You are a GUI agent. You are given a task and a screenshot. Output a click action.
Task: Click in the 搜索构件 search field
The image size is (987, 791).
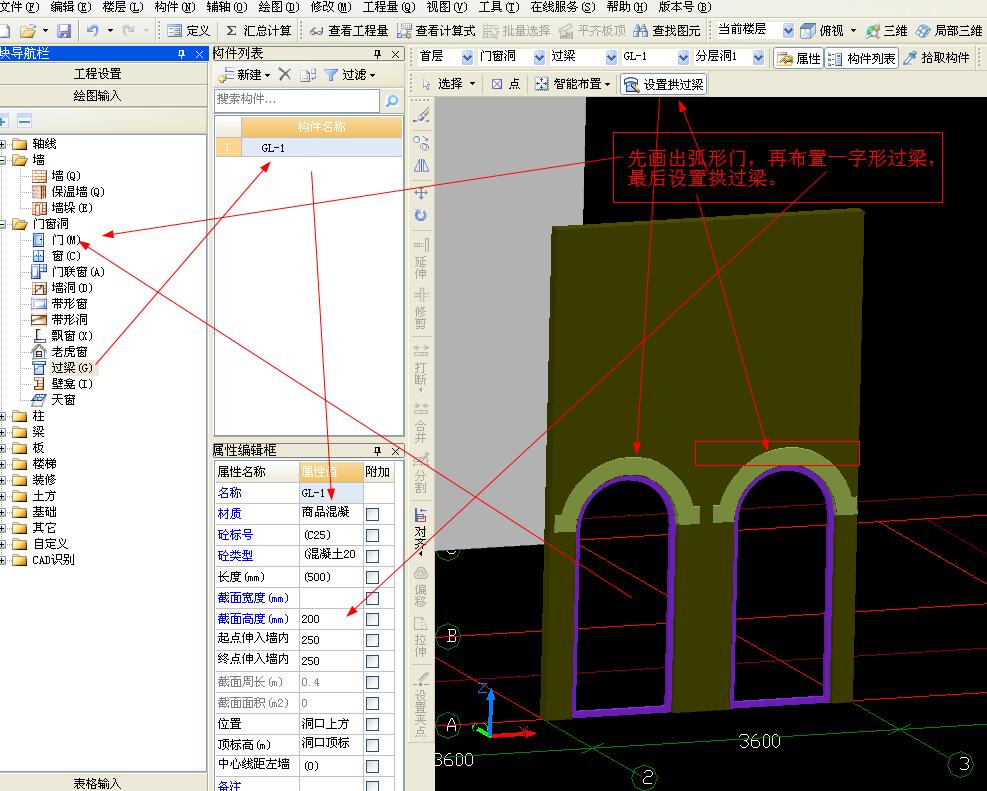(296, 99)
